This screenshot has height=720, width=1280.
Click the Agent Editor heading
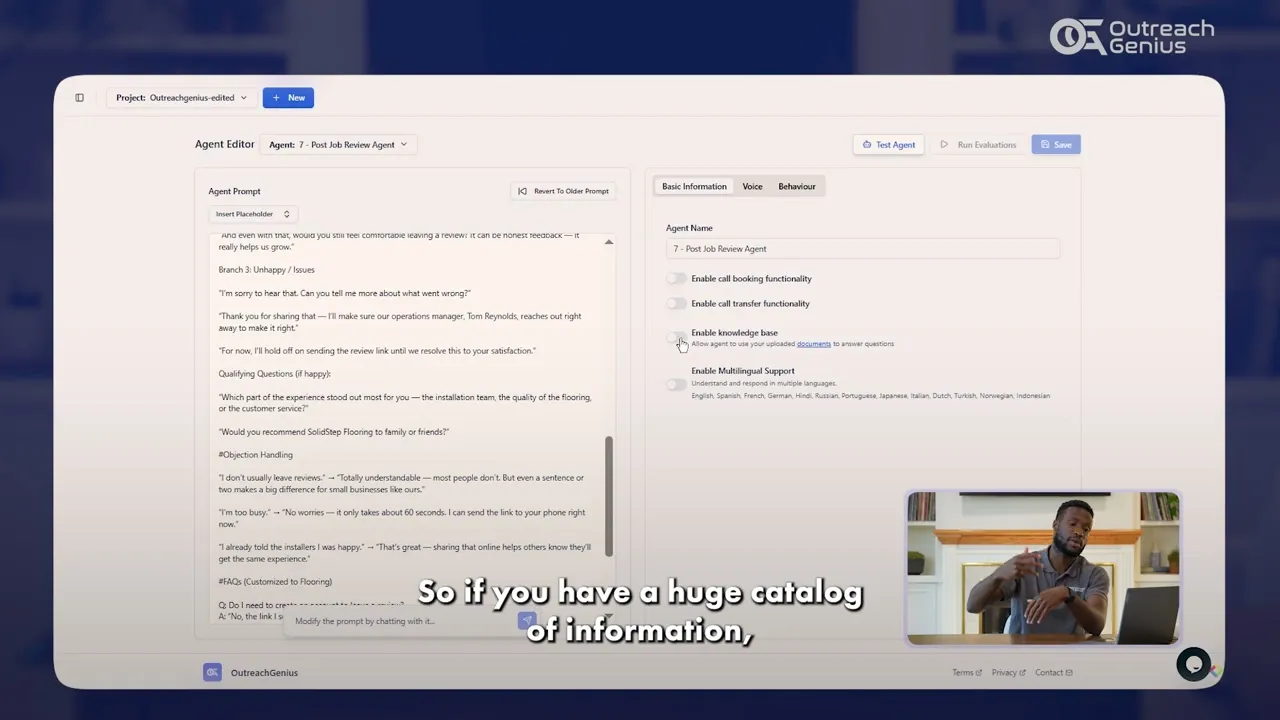(x=225, y=144)
